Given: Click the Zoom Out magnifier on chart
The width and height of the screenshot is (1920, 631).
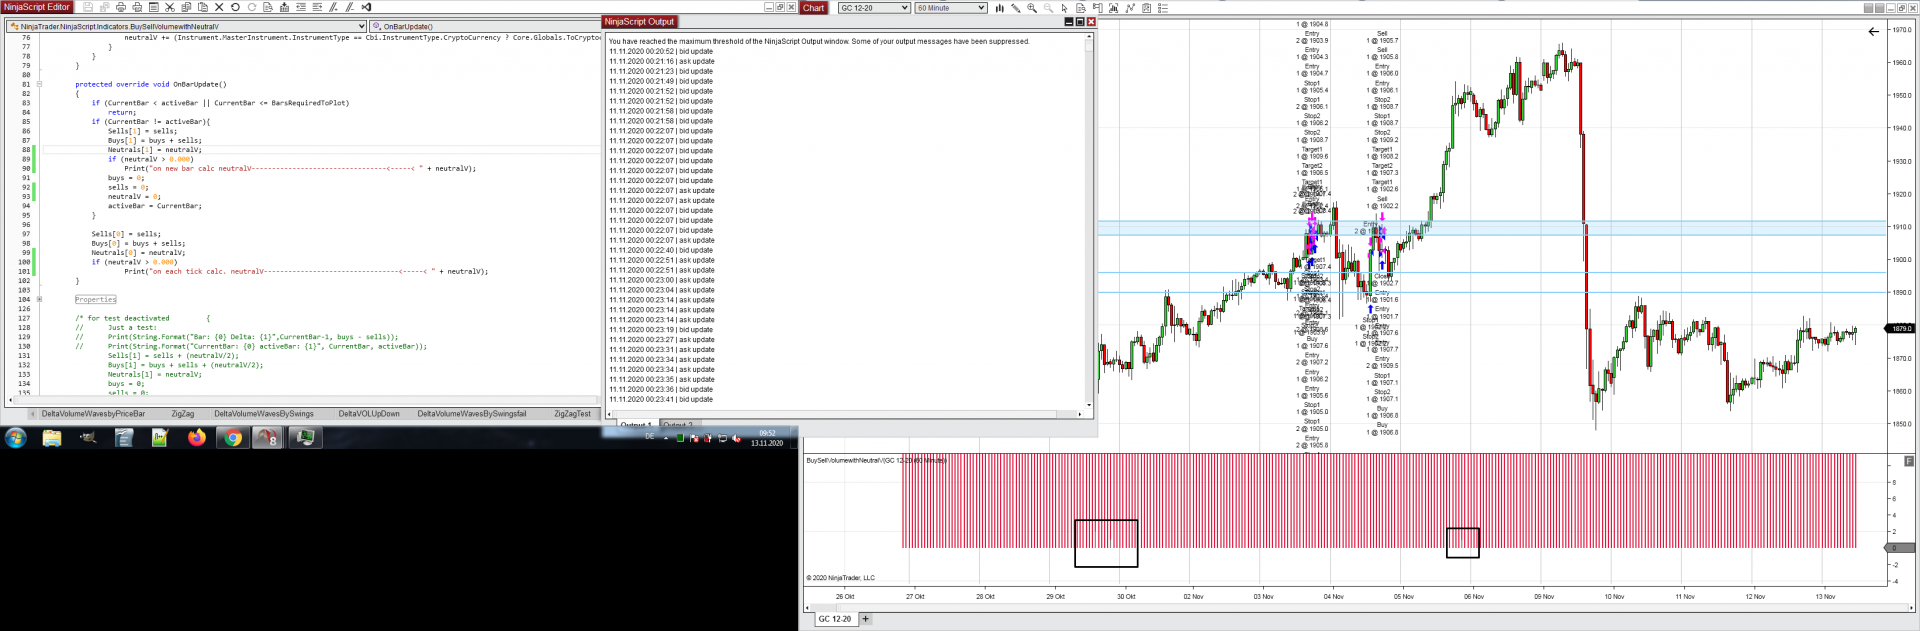Looking at the screenshot, I should click(1048, 8).
